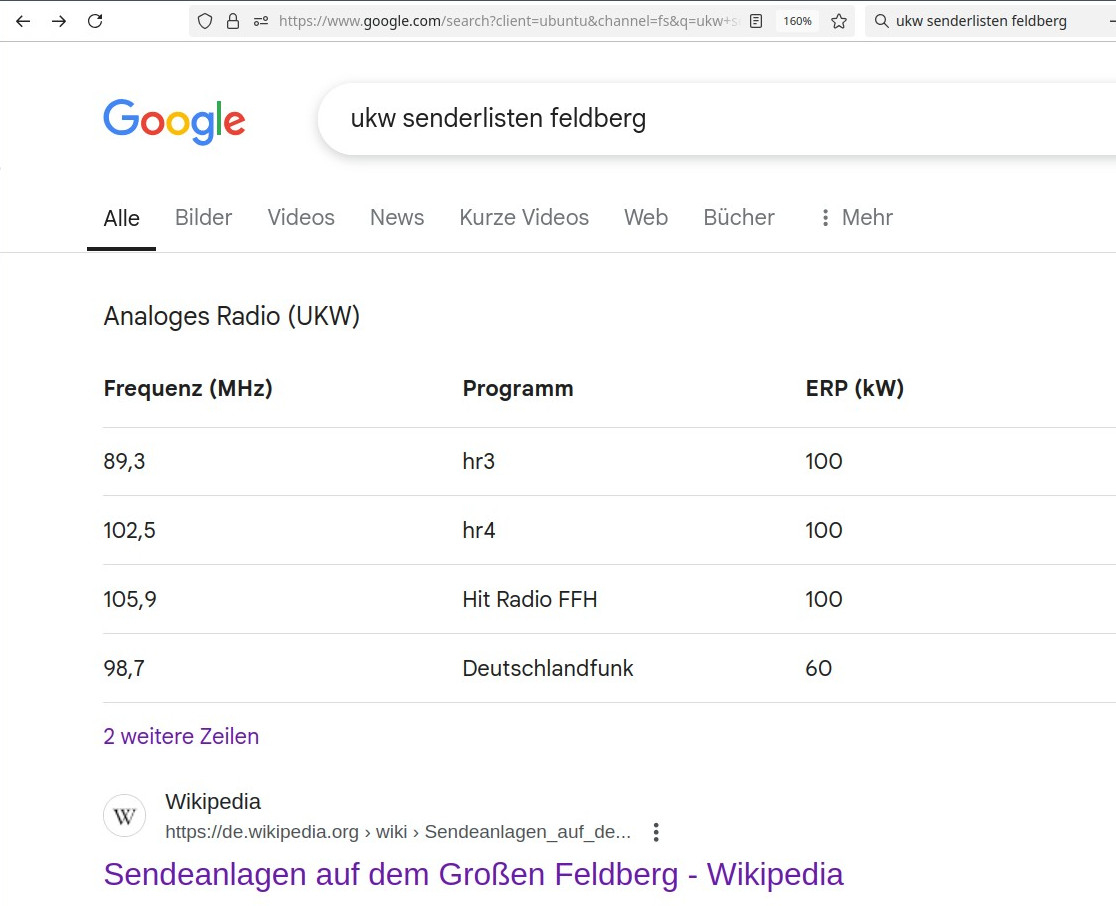Click the de.wikipedia.org result URL

coord(398,832)
